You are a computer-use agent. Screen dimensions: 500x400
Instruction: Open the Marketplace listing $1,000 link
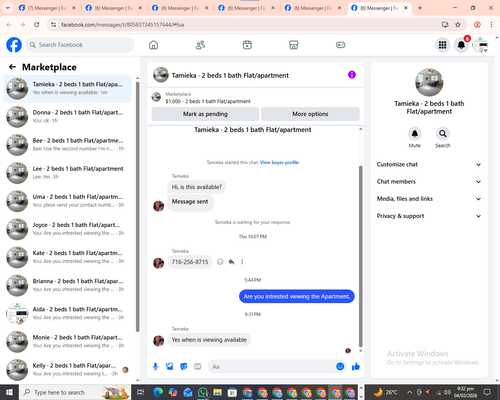click(x=208, y=101)
